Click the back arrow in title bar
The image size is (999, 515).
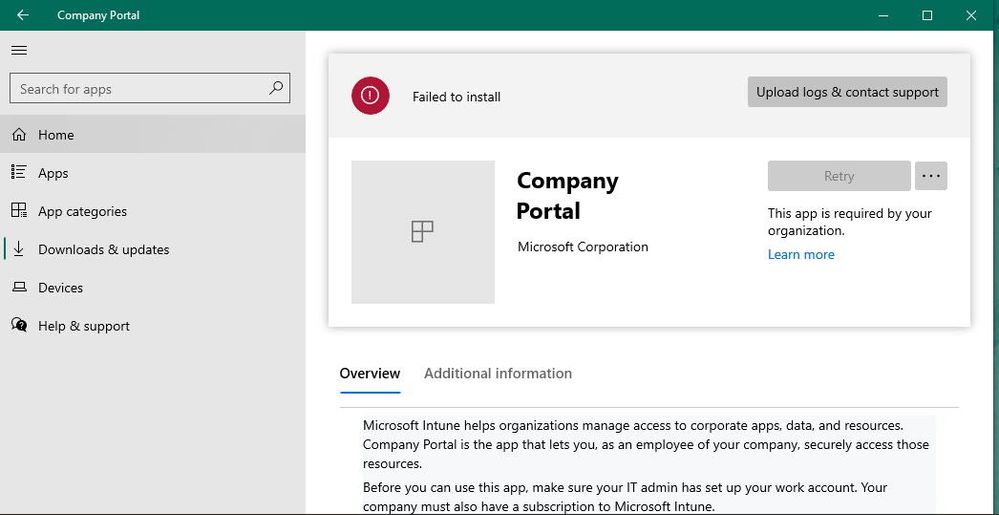click(22, 15)
